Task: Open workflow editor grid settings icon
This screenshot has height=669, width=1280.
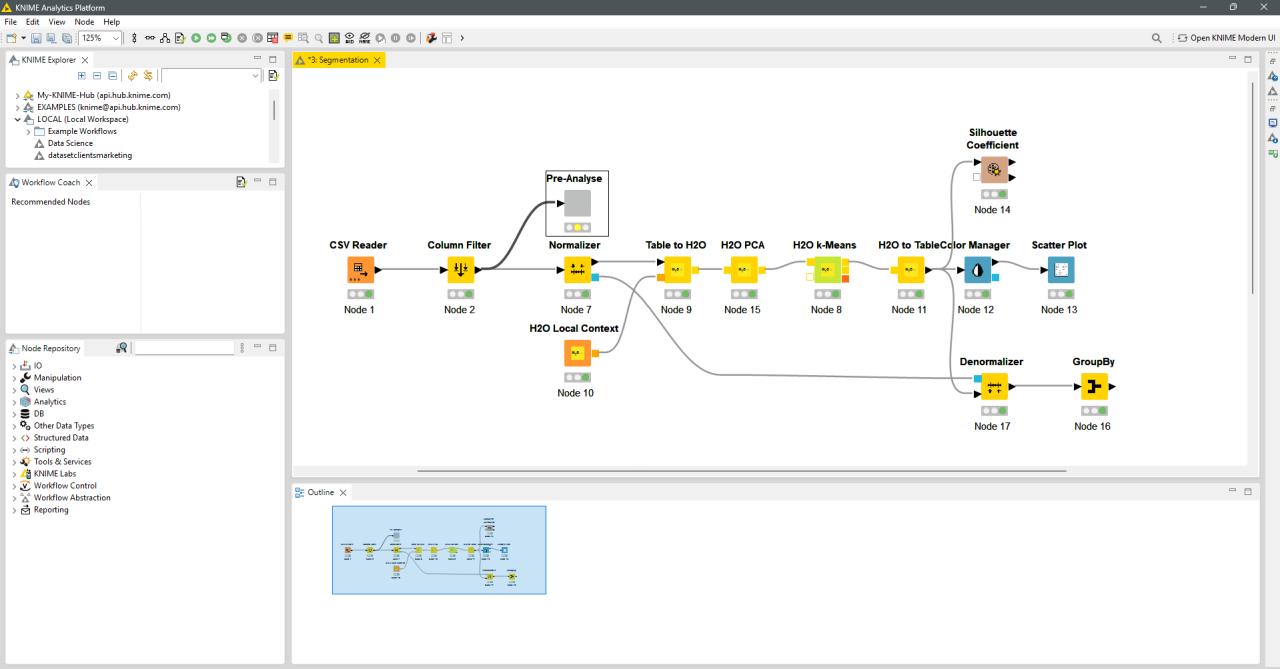Action: 334,38
